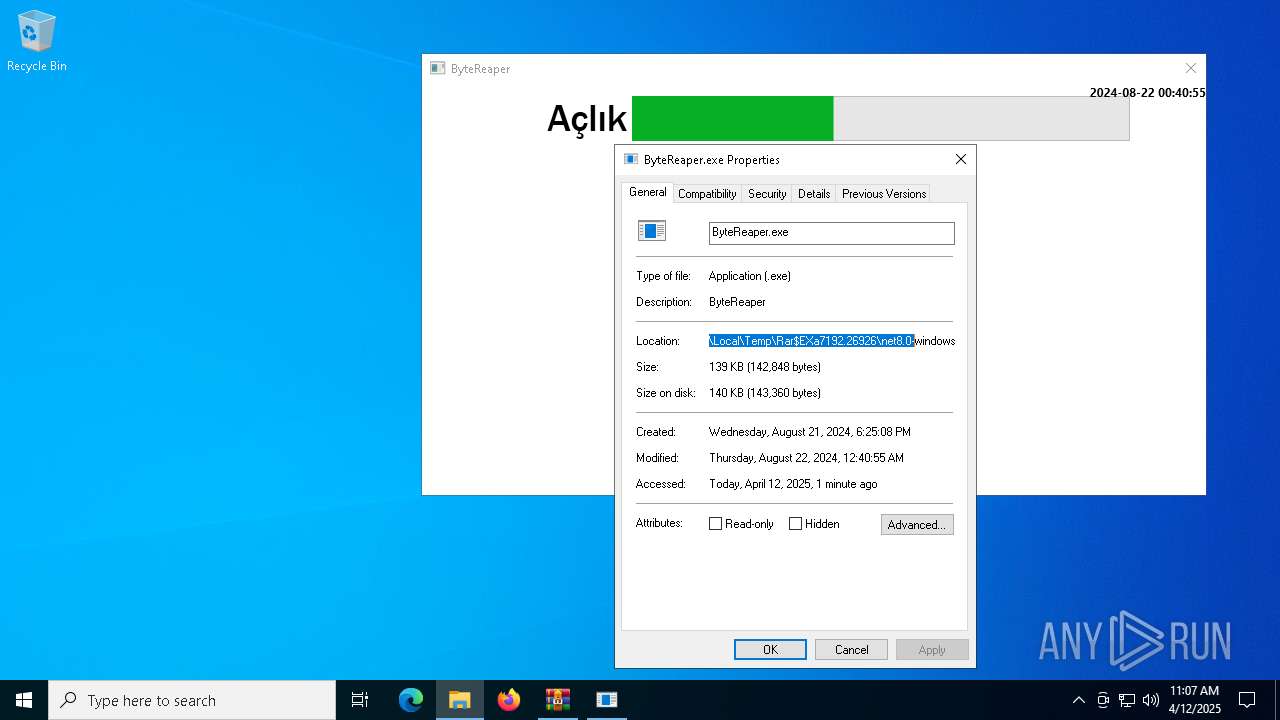The width and height of the screenshot is (1280, 720).
Task: Switch to the Compatibility tab
Action: tap(707, 194)
